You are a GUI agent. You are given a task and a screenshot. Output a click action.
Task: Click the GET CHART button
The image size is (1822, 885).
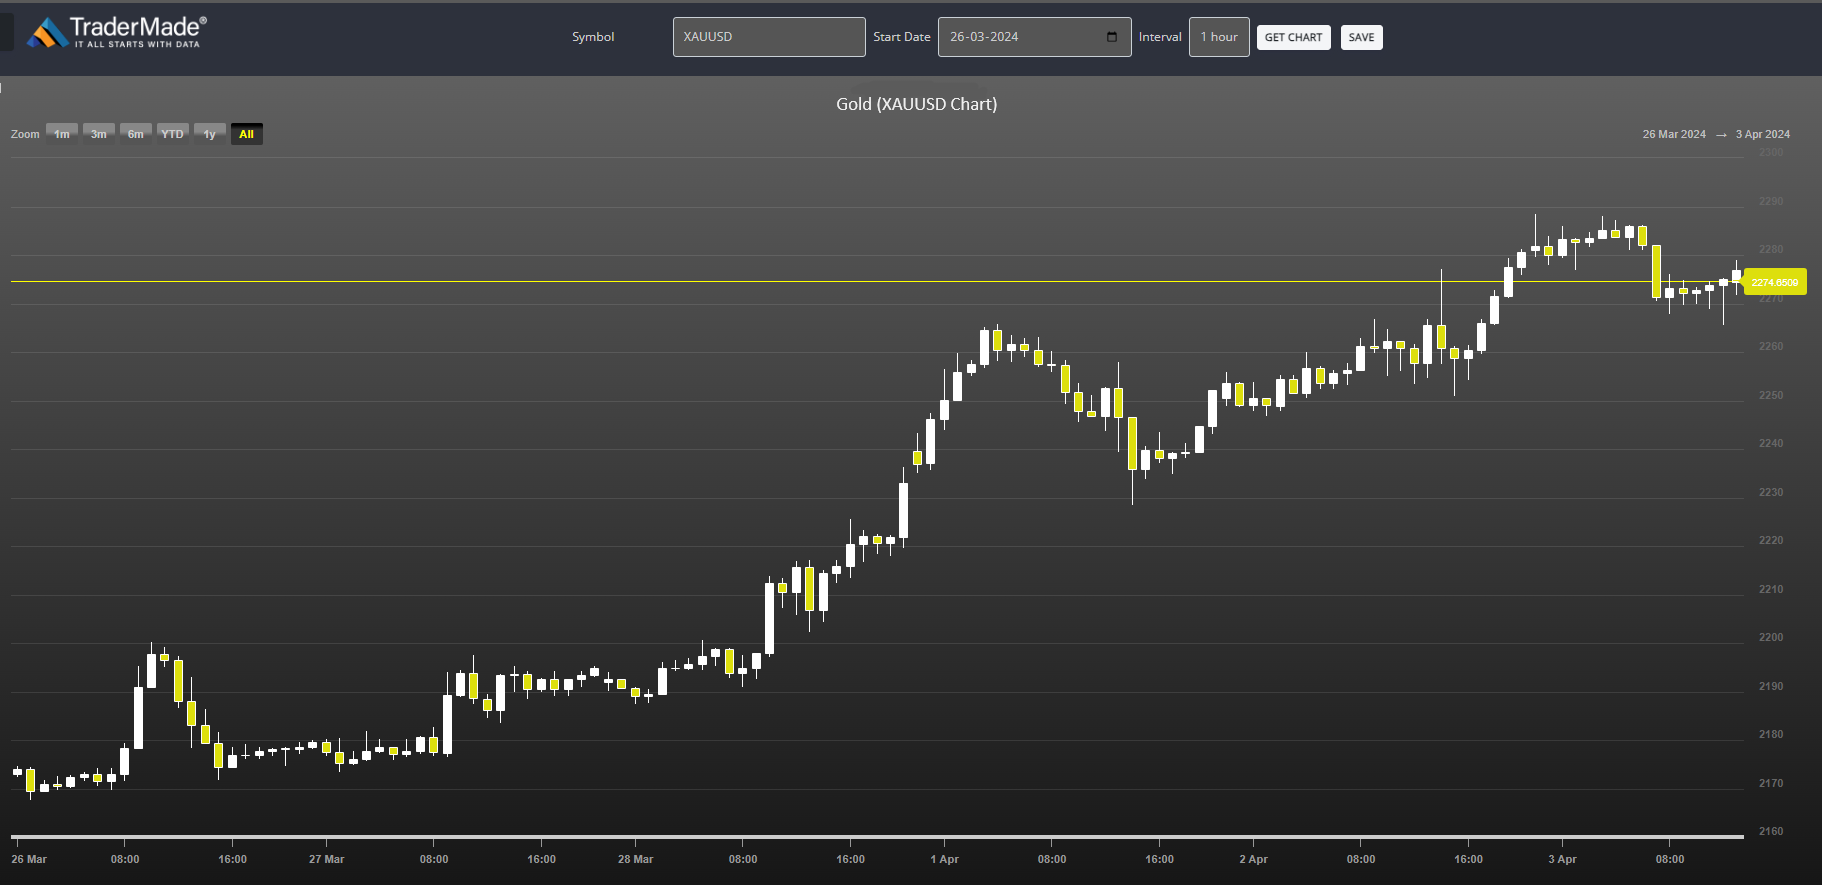tap(1293, 37)
